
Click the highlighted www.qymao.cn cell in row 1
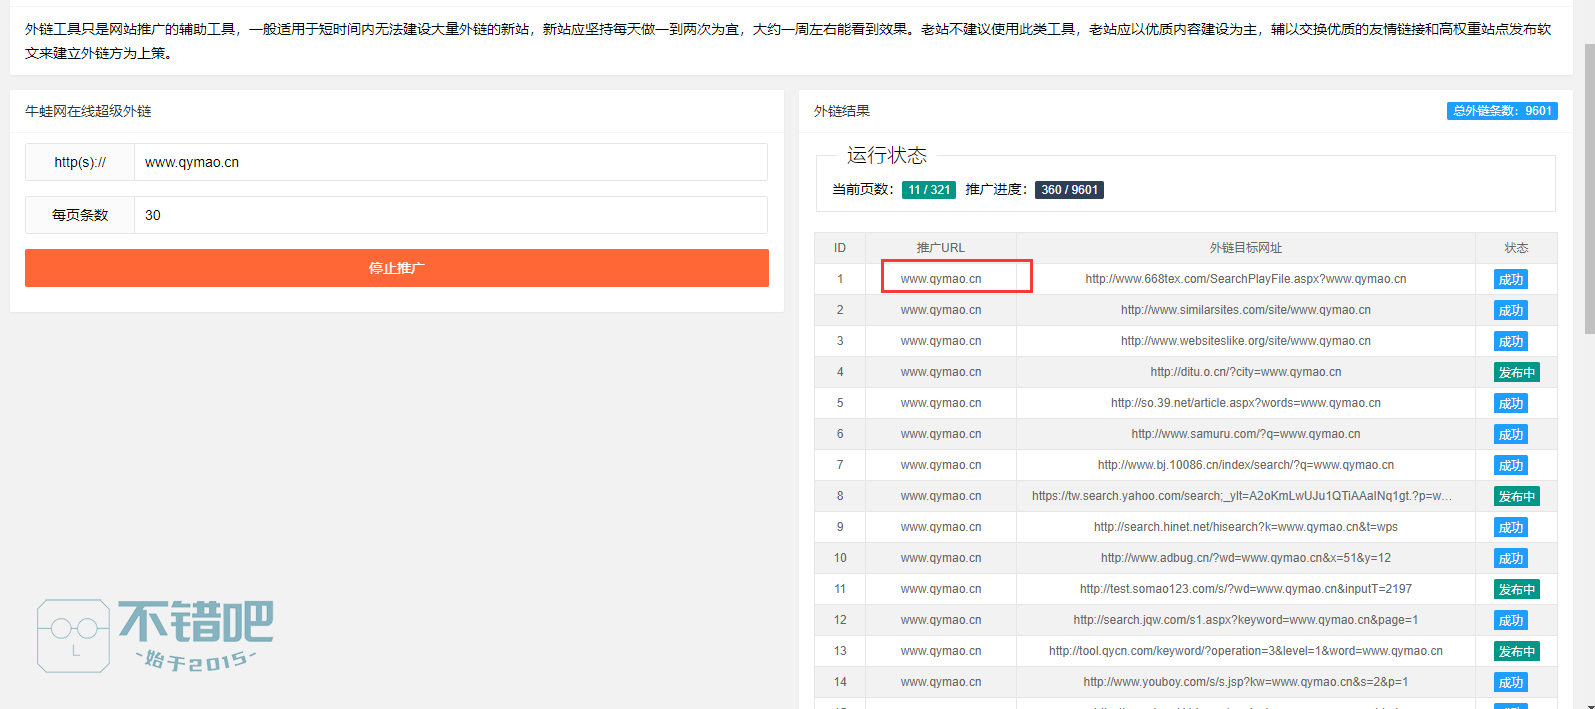tap(941, 279)
